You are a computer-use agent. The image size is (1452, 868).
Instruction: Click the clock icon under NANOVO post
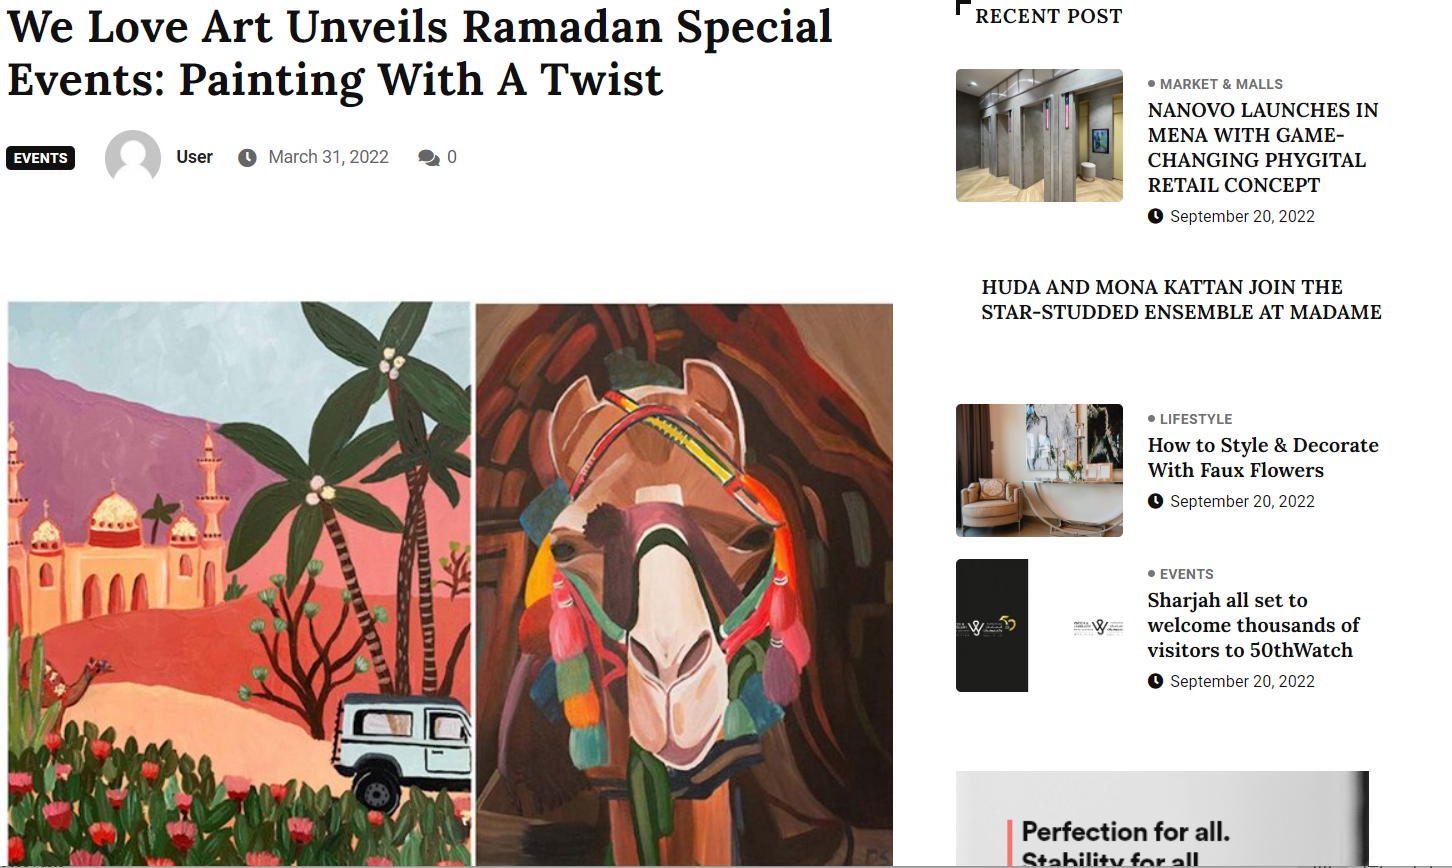(1155, 216)
